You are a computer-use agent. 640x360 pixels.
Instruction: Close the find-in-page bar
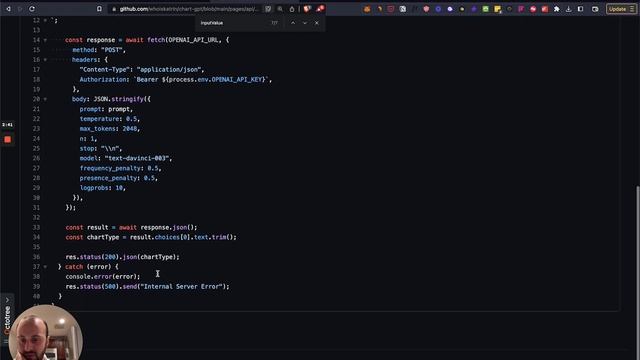(x=316, y=23)
